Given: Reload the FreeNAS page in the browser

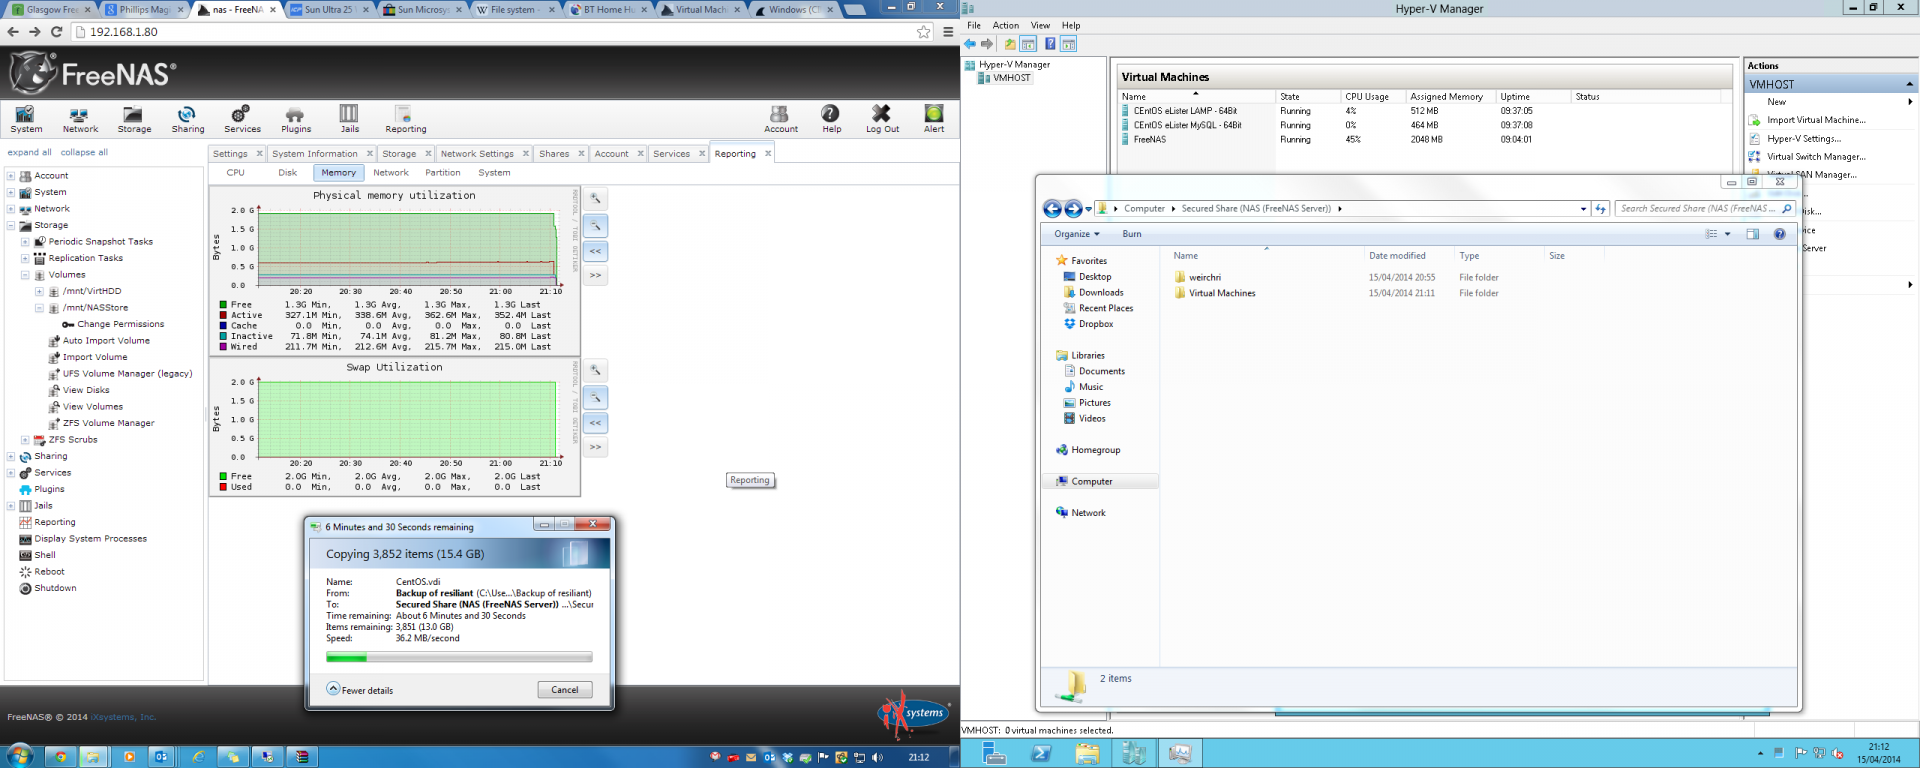Looking at the screenshot, I should click(57, 32).
